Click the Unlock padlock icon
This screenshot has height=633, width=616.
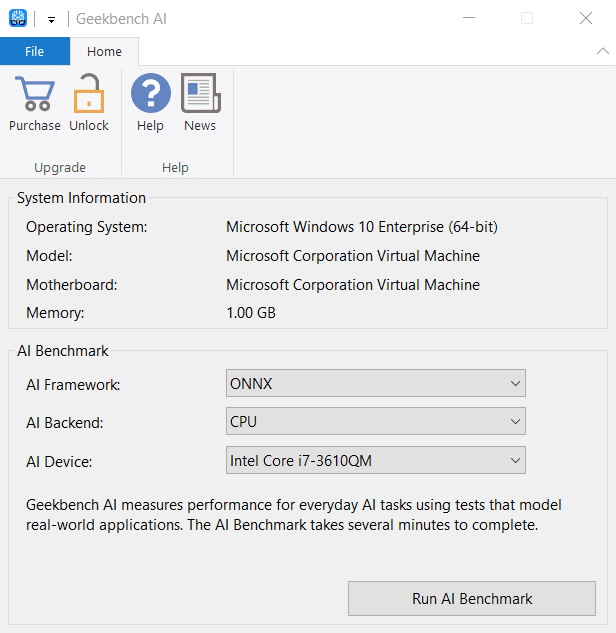point(88,95)
